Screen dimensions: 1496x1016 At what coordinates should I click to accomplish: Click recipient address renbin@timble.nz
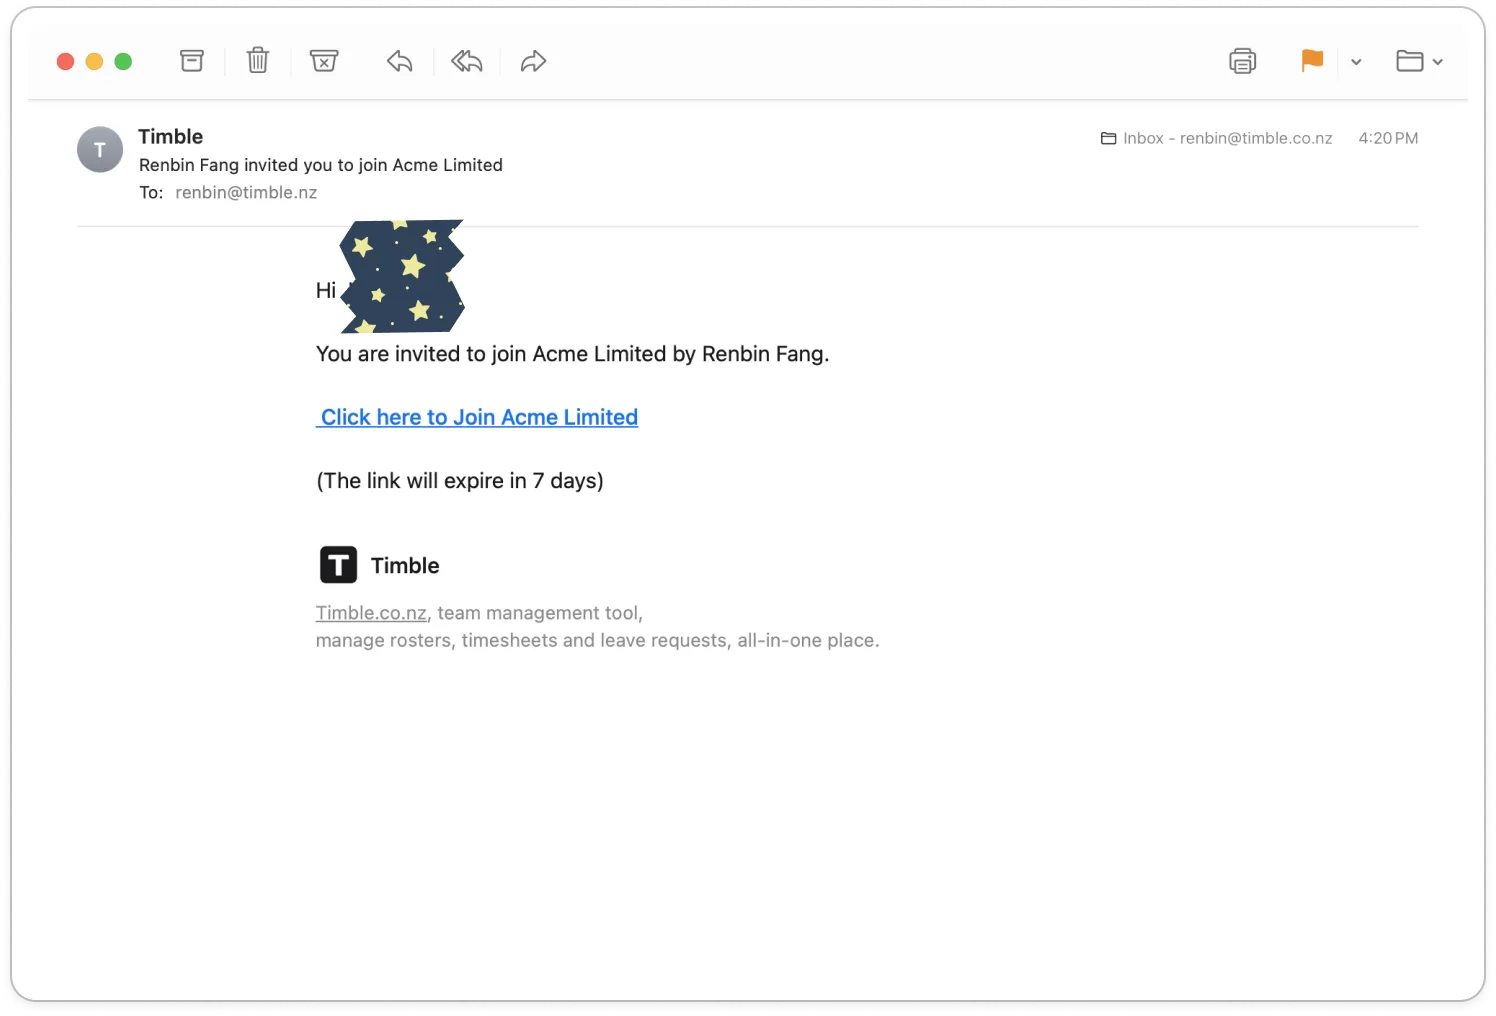click(246, 192)
